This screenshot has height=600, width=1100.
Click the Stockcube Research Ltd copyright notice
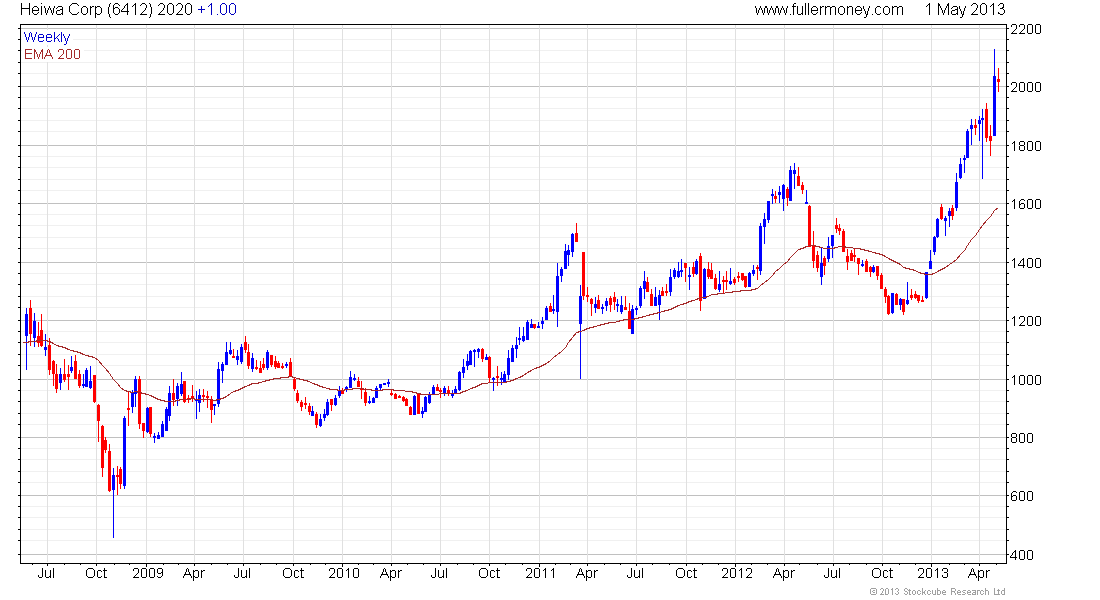tap(937, 592)
